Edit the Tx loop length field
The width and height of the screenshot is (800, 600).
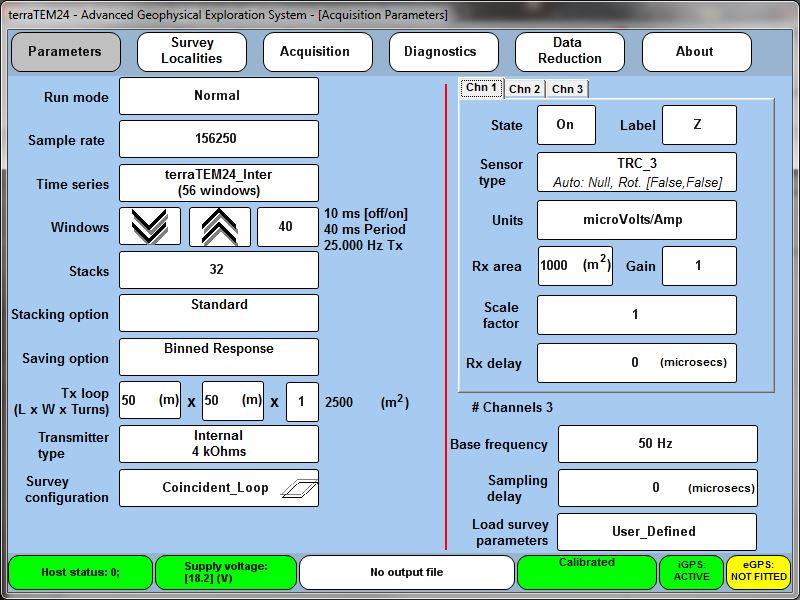(150, 401)
